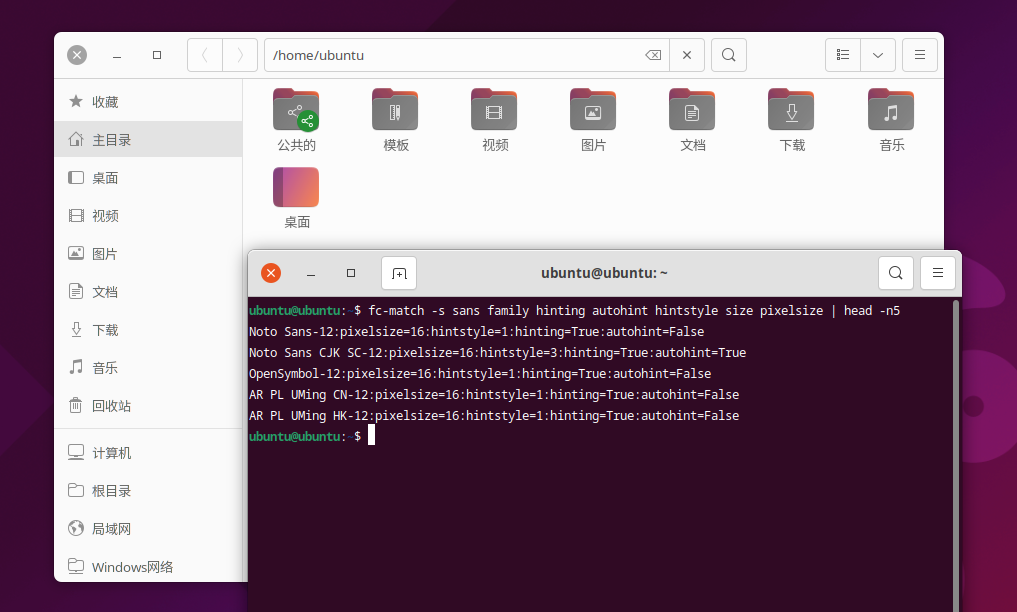Go to 桌面 in the sidebar
The height and width of the screenshot is (612, 1017).
149,178
